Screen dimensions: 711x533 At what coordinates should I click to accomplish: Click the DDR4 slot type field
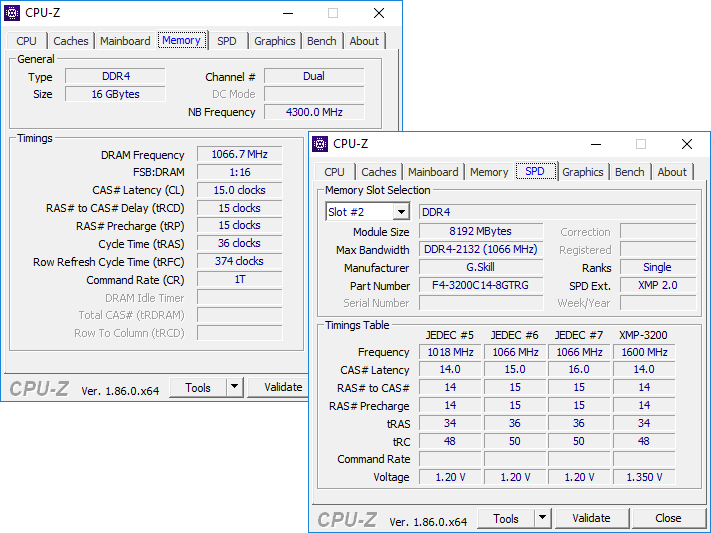click(x=557, y=212)
